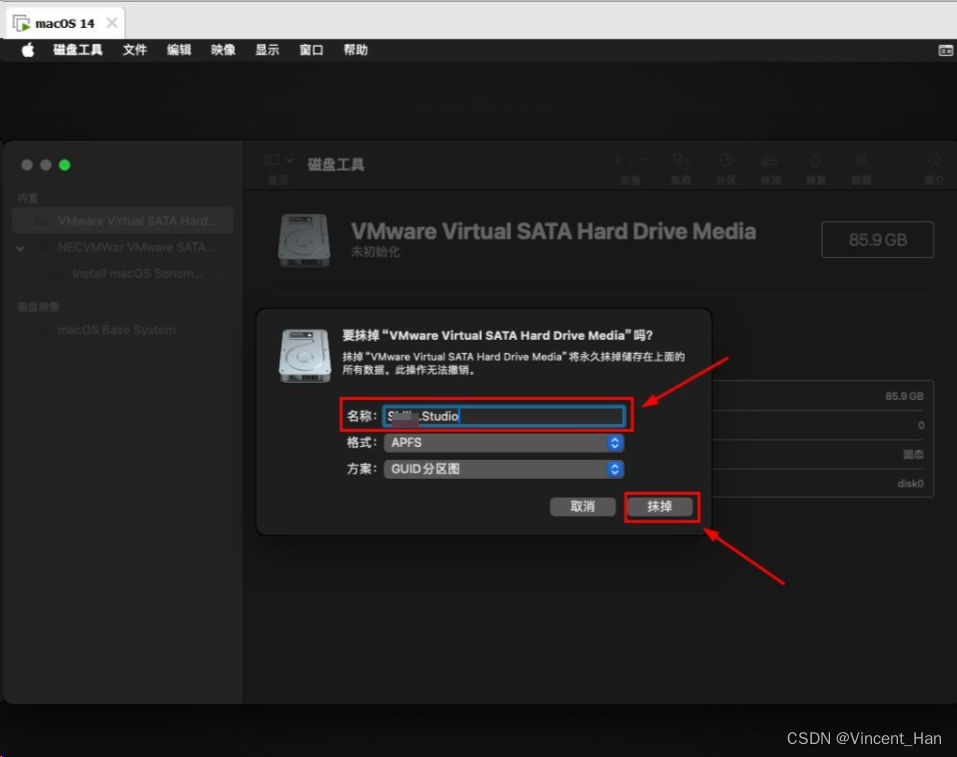
Task: Click the 固态 type value in info table
Action: tap(913, 454)
